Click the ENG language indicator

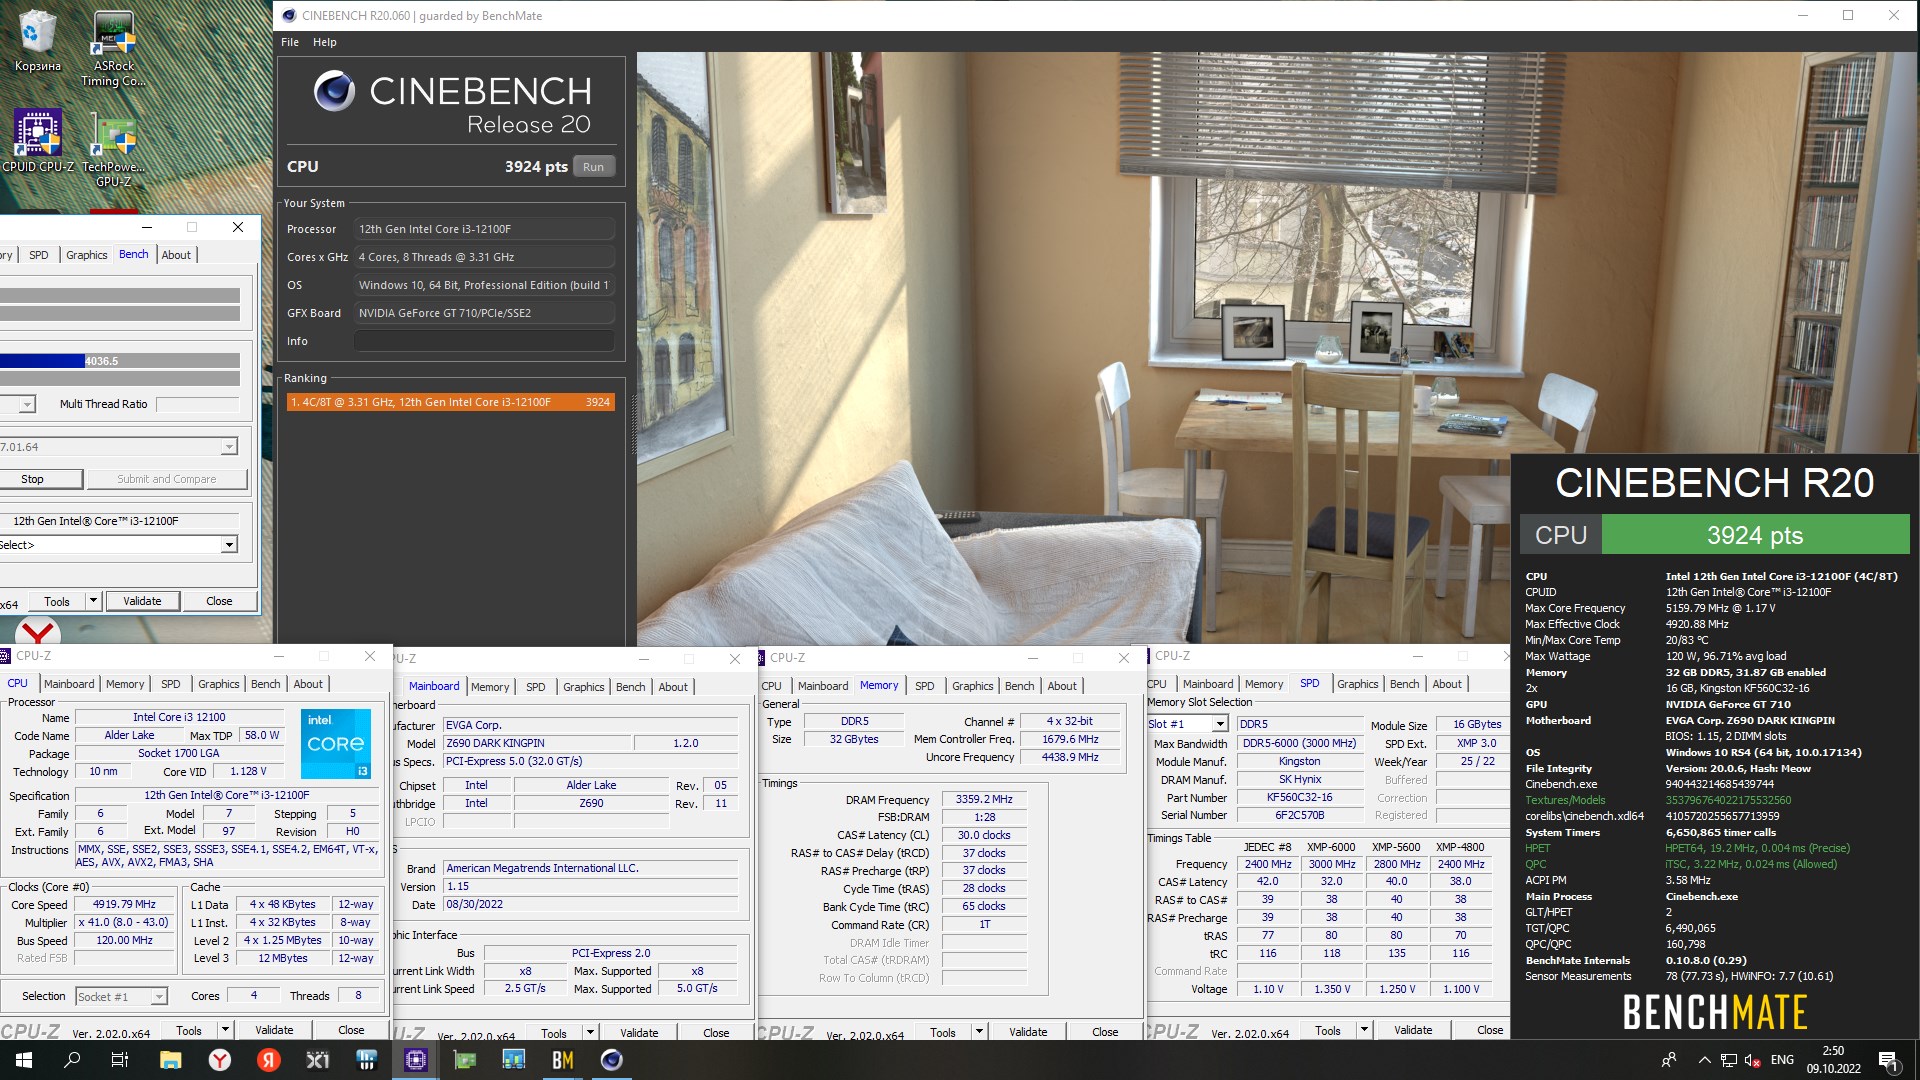pyautogui.click(x=1782, y=1060)
